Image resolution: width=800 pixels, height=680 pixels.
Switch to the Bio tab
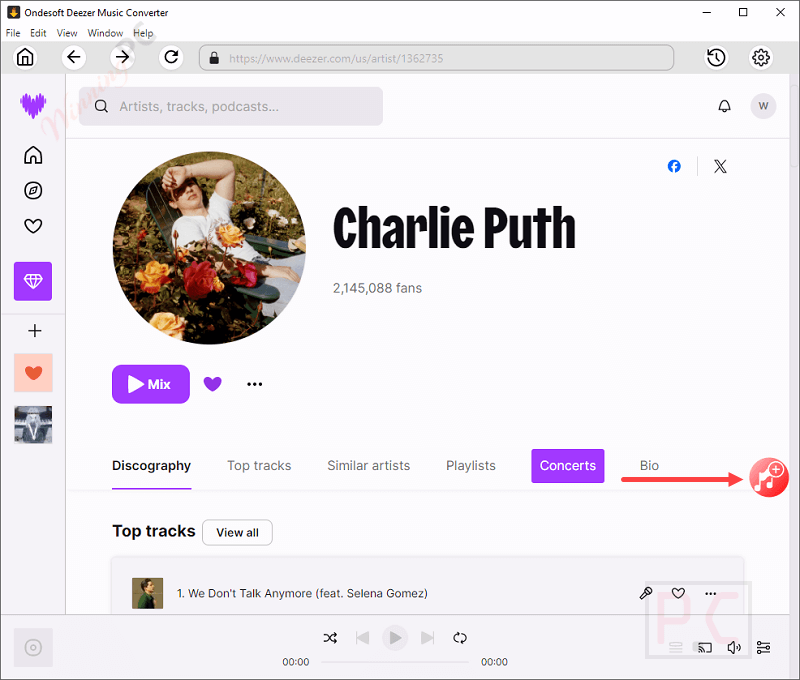coord(649,466)
